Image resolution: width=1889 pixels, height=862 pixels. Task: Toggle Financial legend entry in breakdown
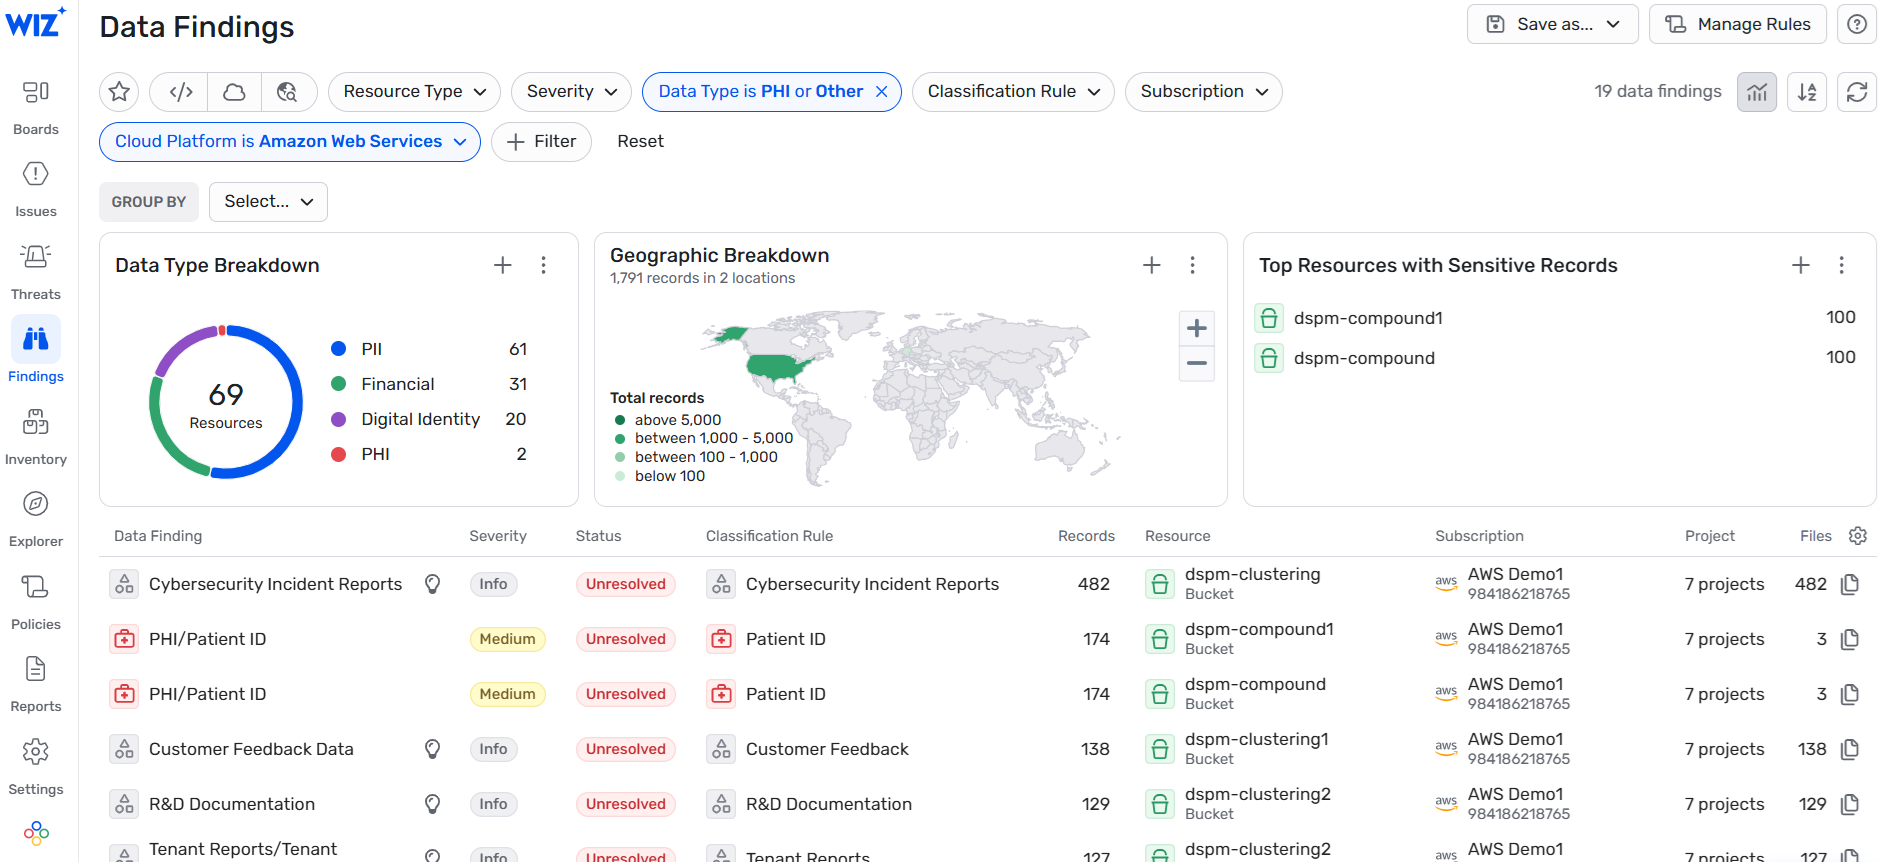pyautogui.click(x=397, y=384)
